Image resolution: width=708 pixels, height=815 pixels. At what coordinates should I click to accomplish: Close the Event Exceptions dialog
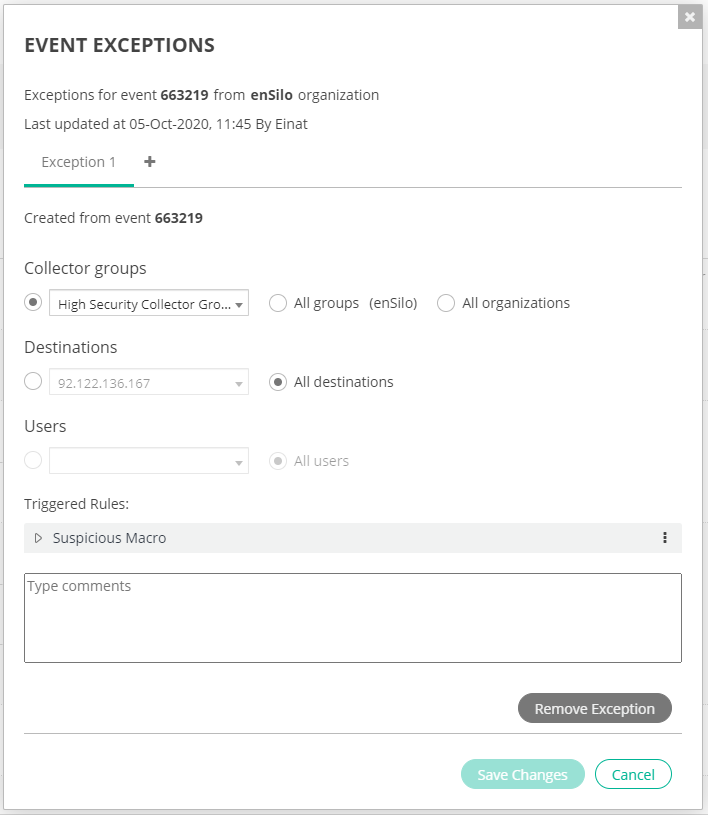click(689, 17)
